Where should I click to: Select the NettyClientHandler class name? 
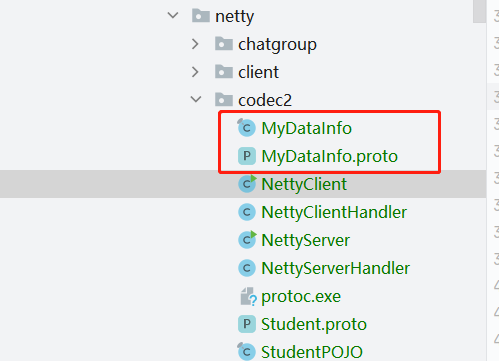(334, 212)
